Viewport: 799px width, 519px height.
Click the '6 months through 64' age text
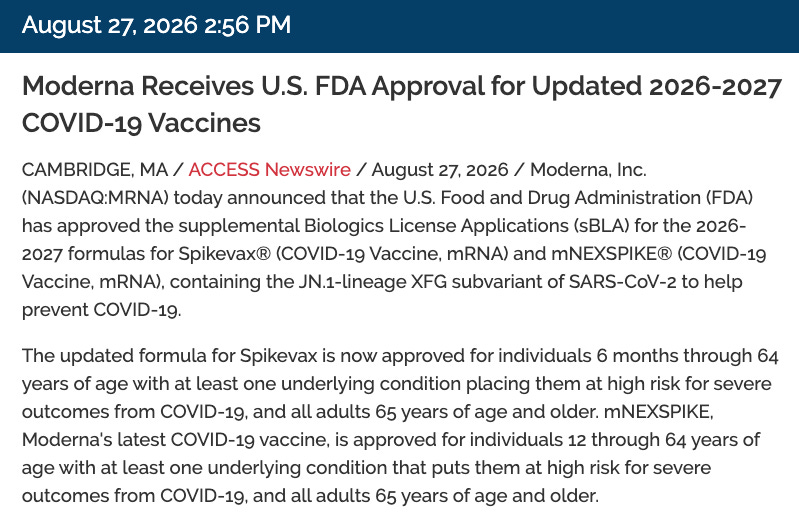[687, 356]
